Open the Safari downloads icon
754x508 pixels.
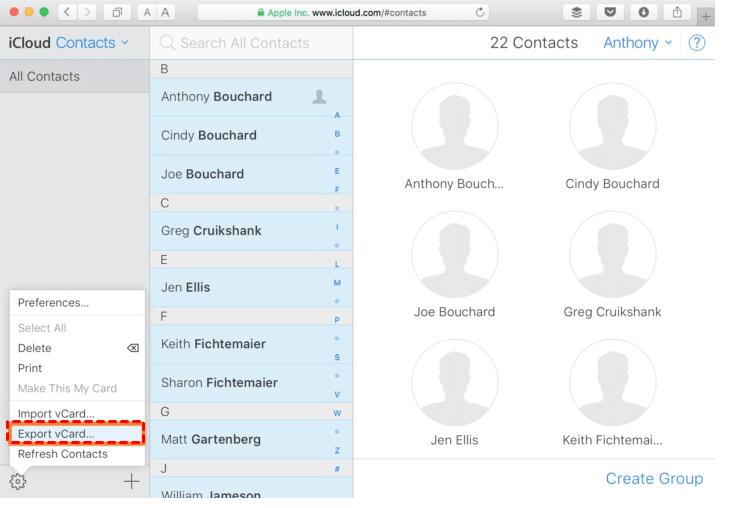click(643, 12)
